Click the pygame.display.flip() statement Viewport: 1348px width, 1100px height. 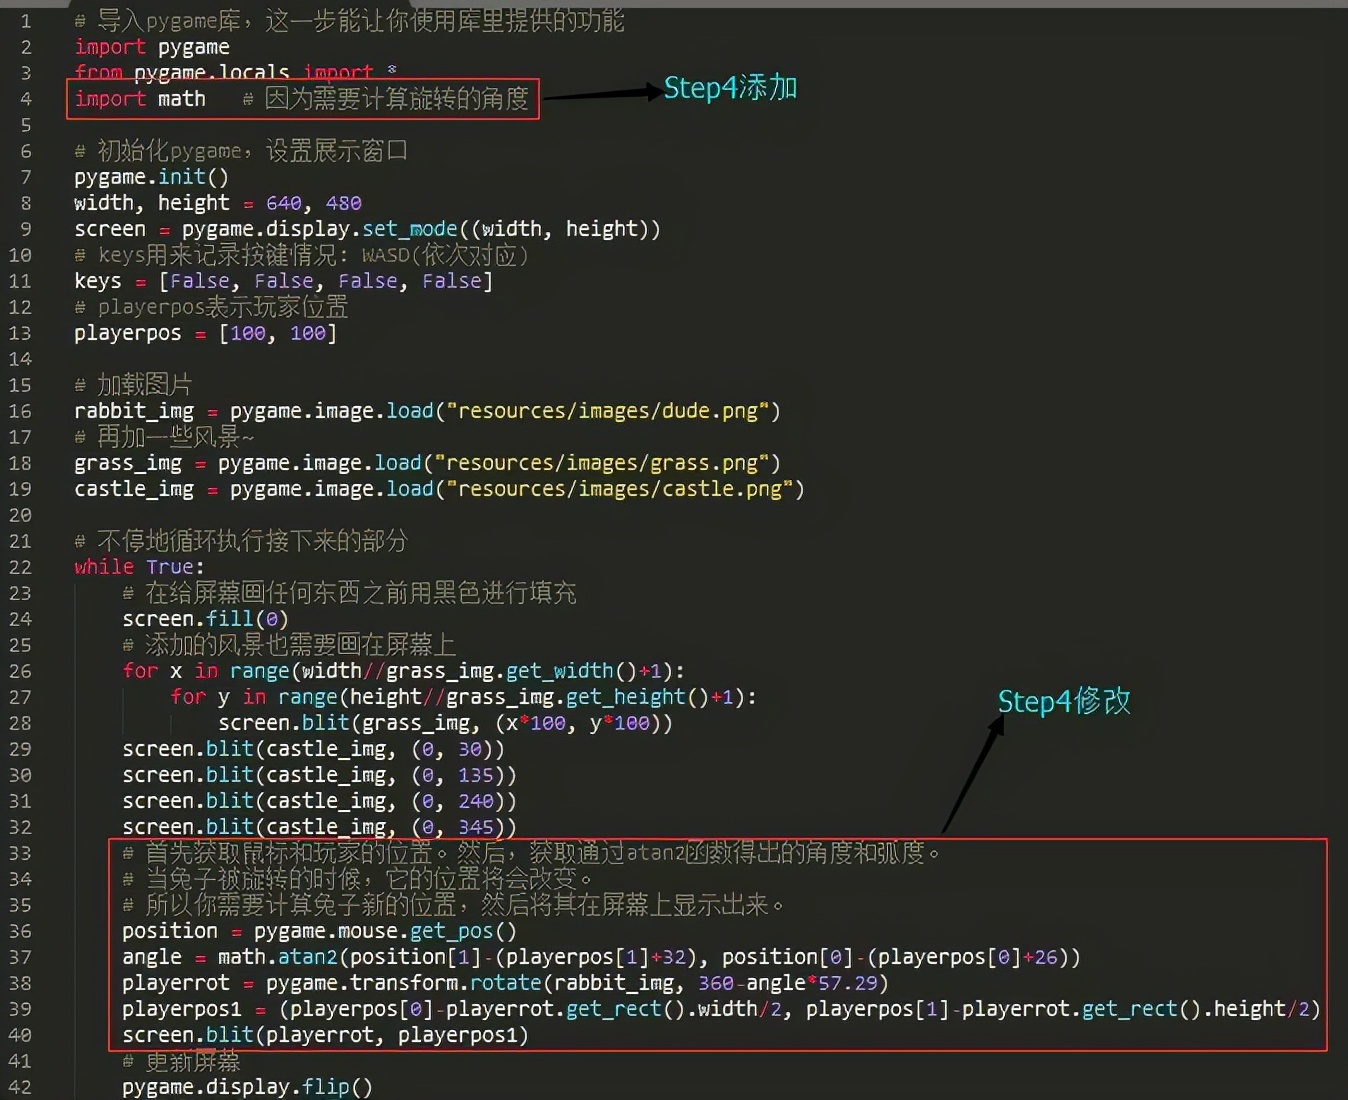246,1086
